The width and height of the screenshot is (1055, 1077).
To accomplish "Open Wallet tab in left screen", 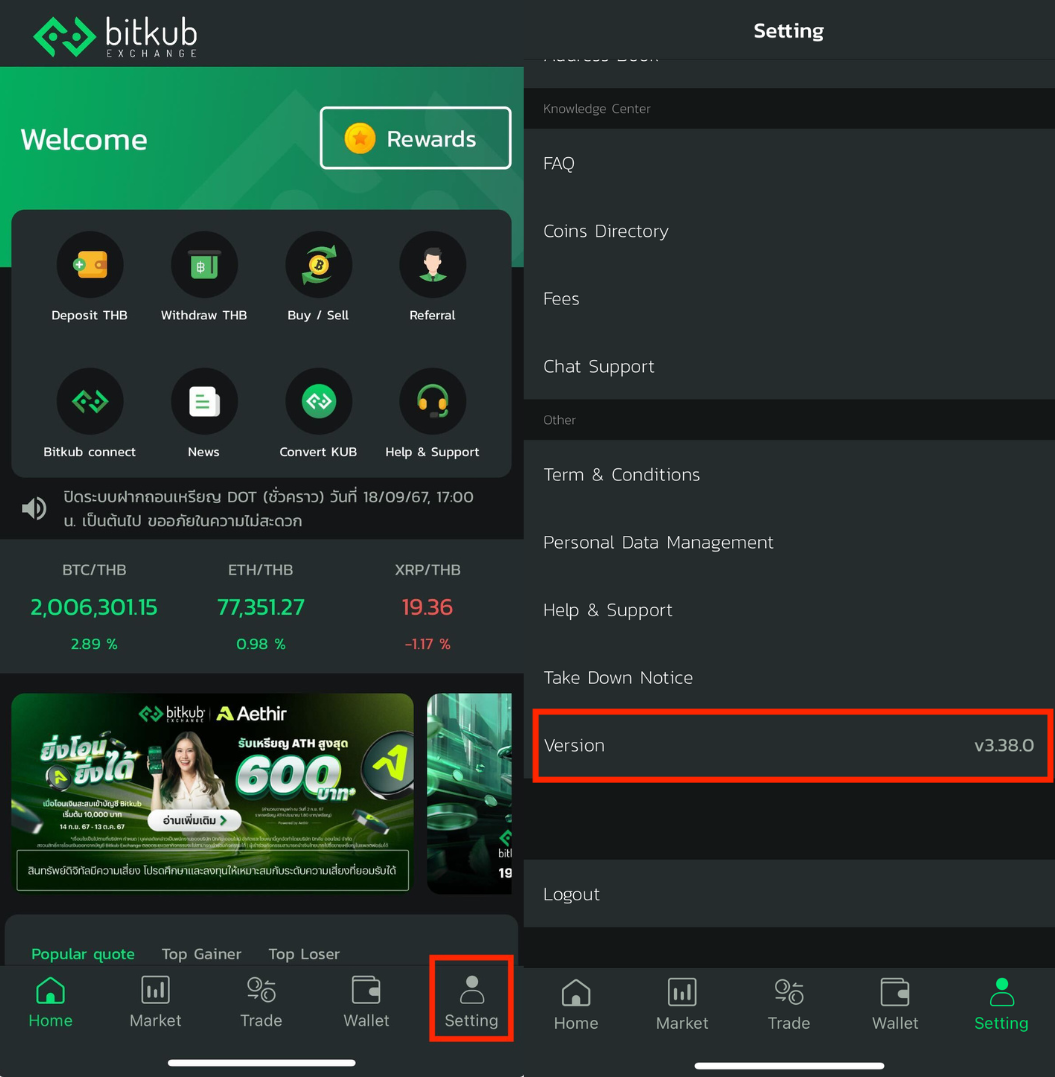I will [366, 1002].
